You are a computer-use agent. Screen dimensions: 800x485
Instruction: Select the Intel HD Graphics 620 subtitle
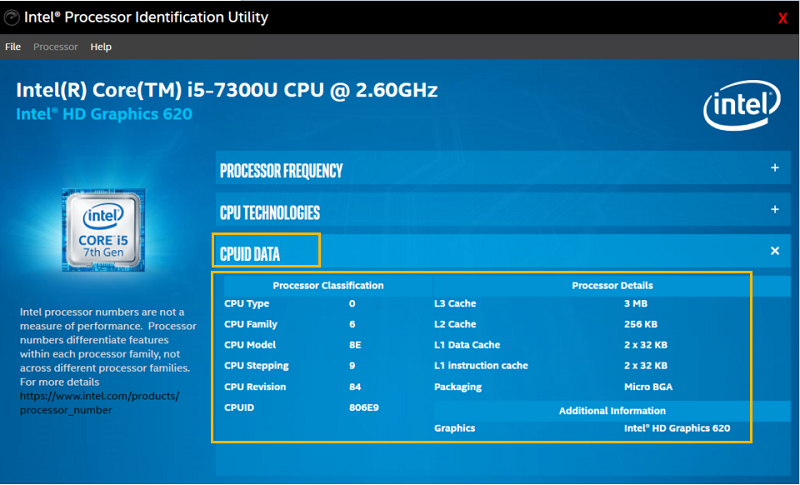[x=104, y=114]
